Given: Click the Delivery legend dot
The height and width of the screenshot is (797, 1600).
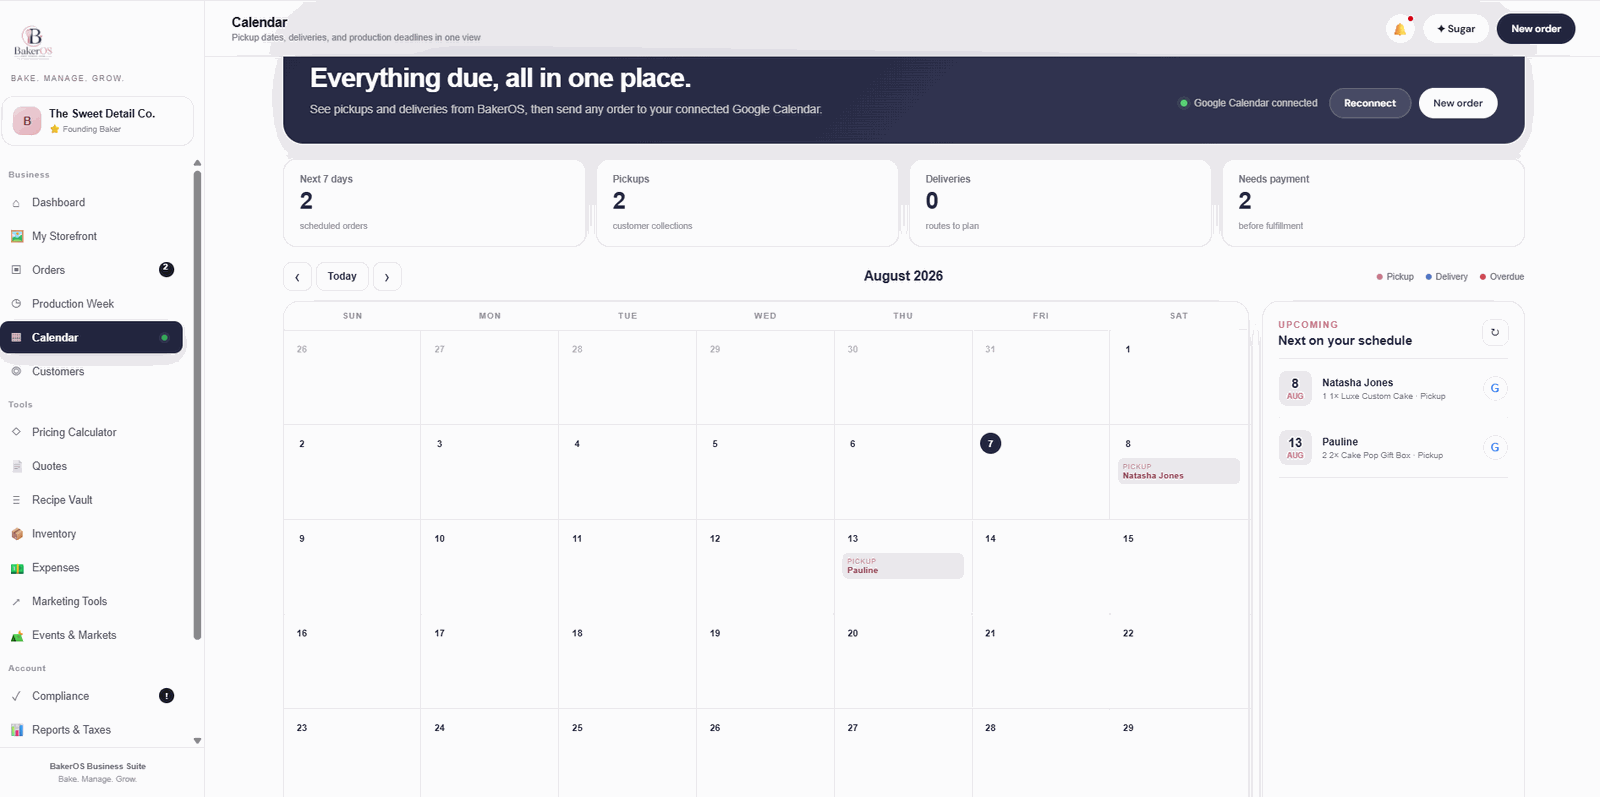Looking at the screenshot, I should point(1429,277).
